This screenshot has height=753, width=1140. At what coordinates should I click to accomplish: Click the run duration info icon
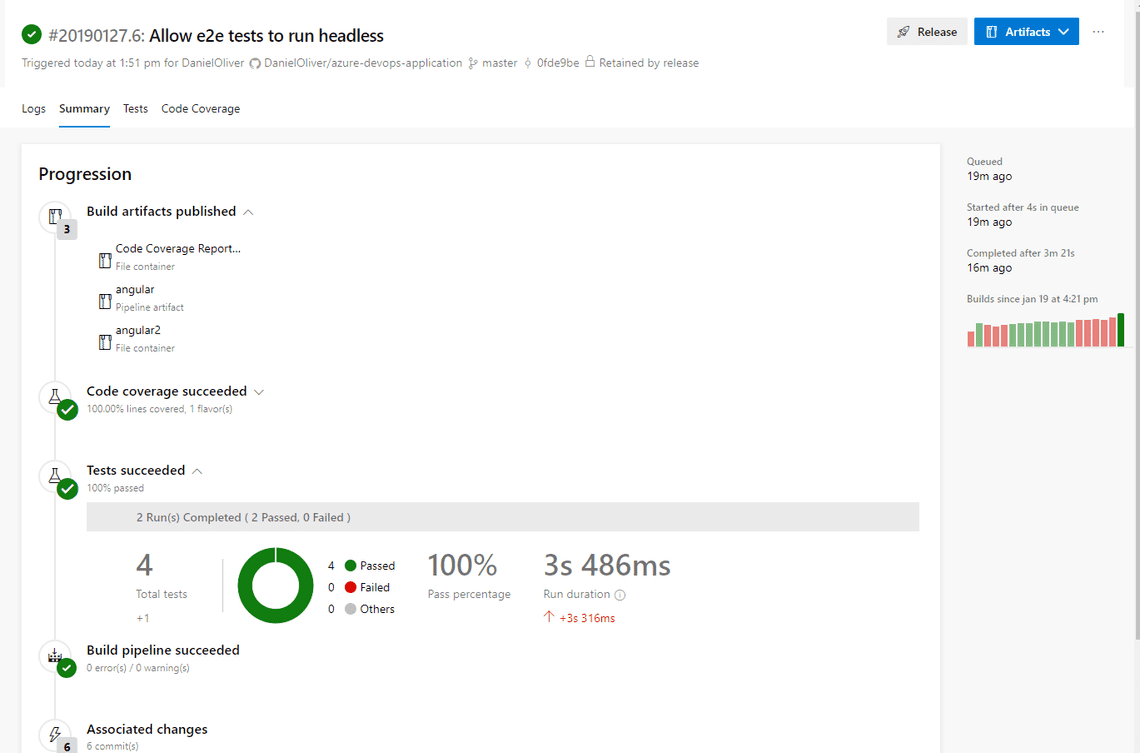(620, 595)
